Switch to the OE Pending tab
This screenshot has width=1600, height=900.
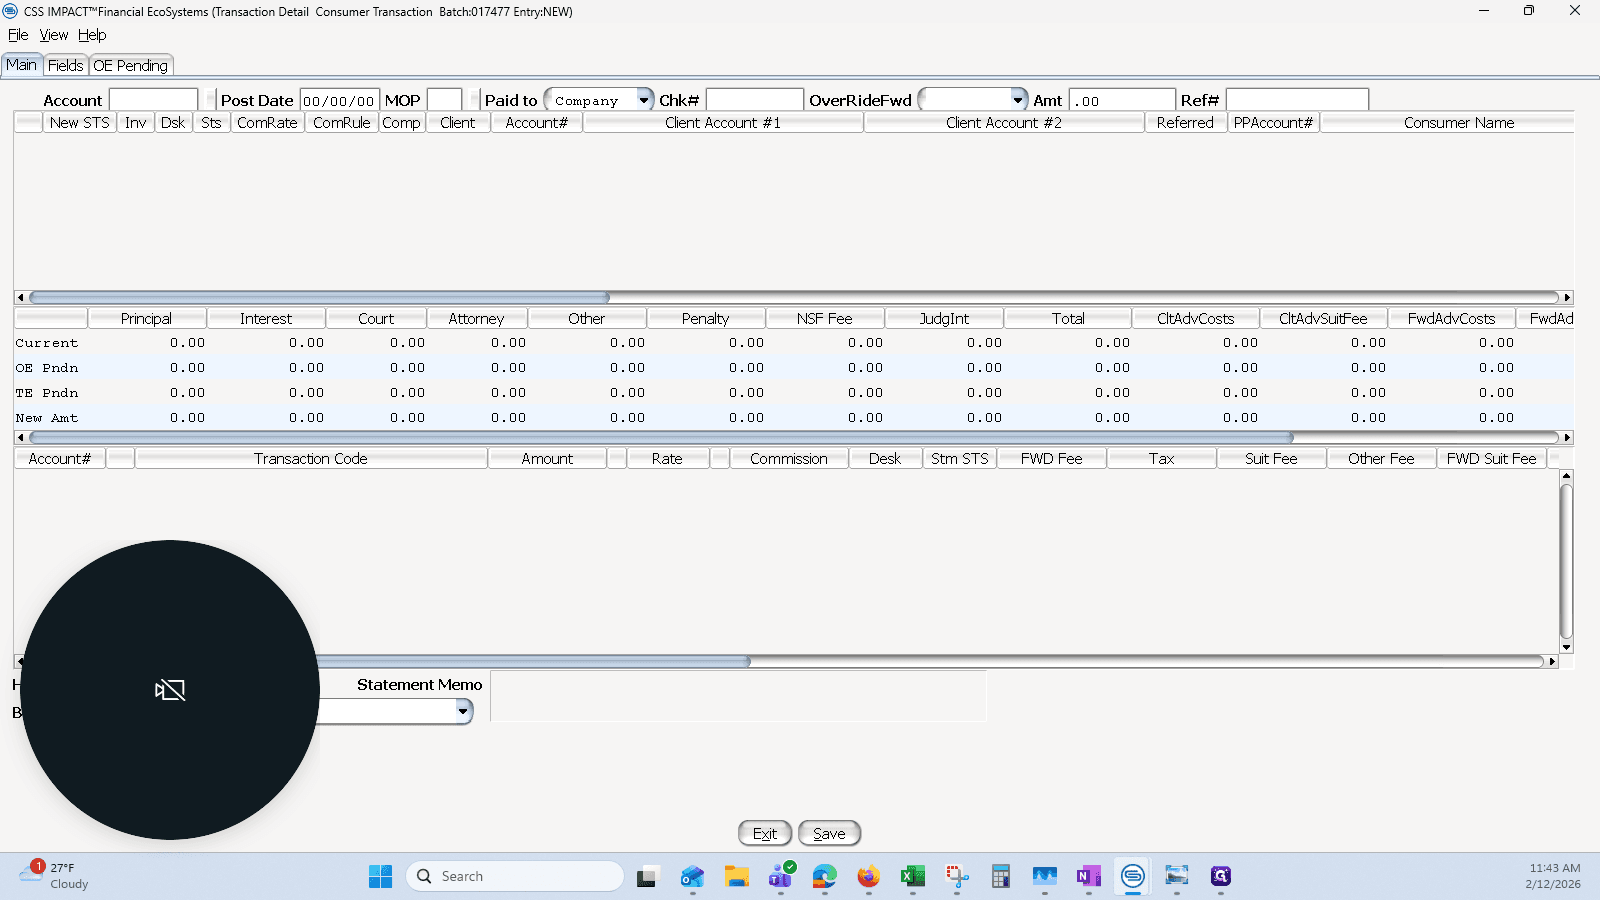(131, 65)
